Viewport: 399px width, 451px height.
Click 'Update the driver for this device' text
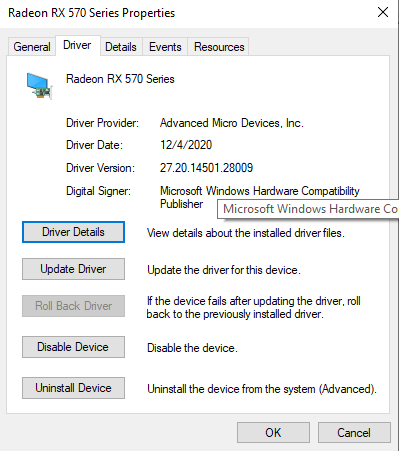[224, 270]
